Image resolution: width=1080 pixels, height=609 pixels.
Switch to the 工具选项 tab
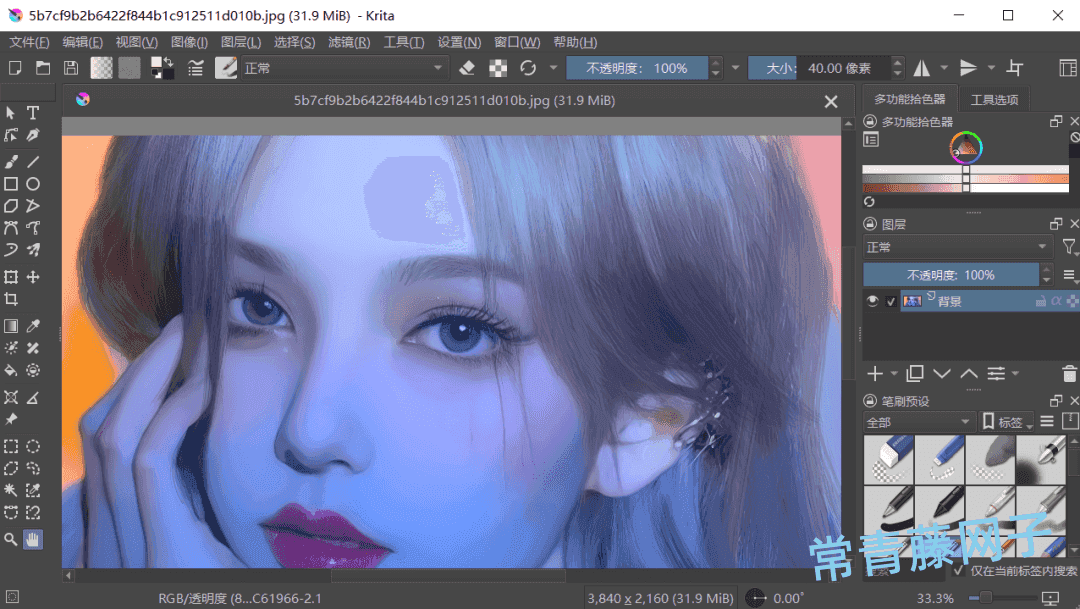[x=994, y=100]
